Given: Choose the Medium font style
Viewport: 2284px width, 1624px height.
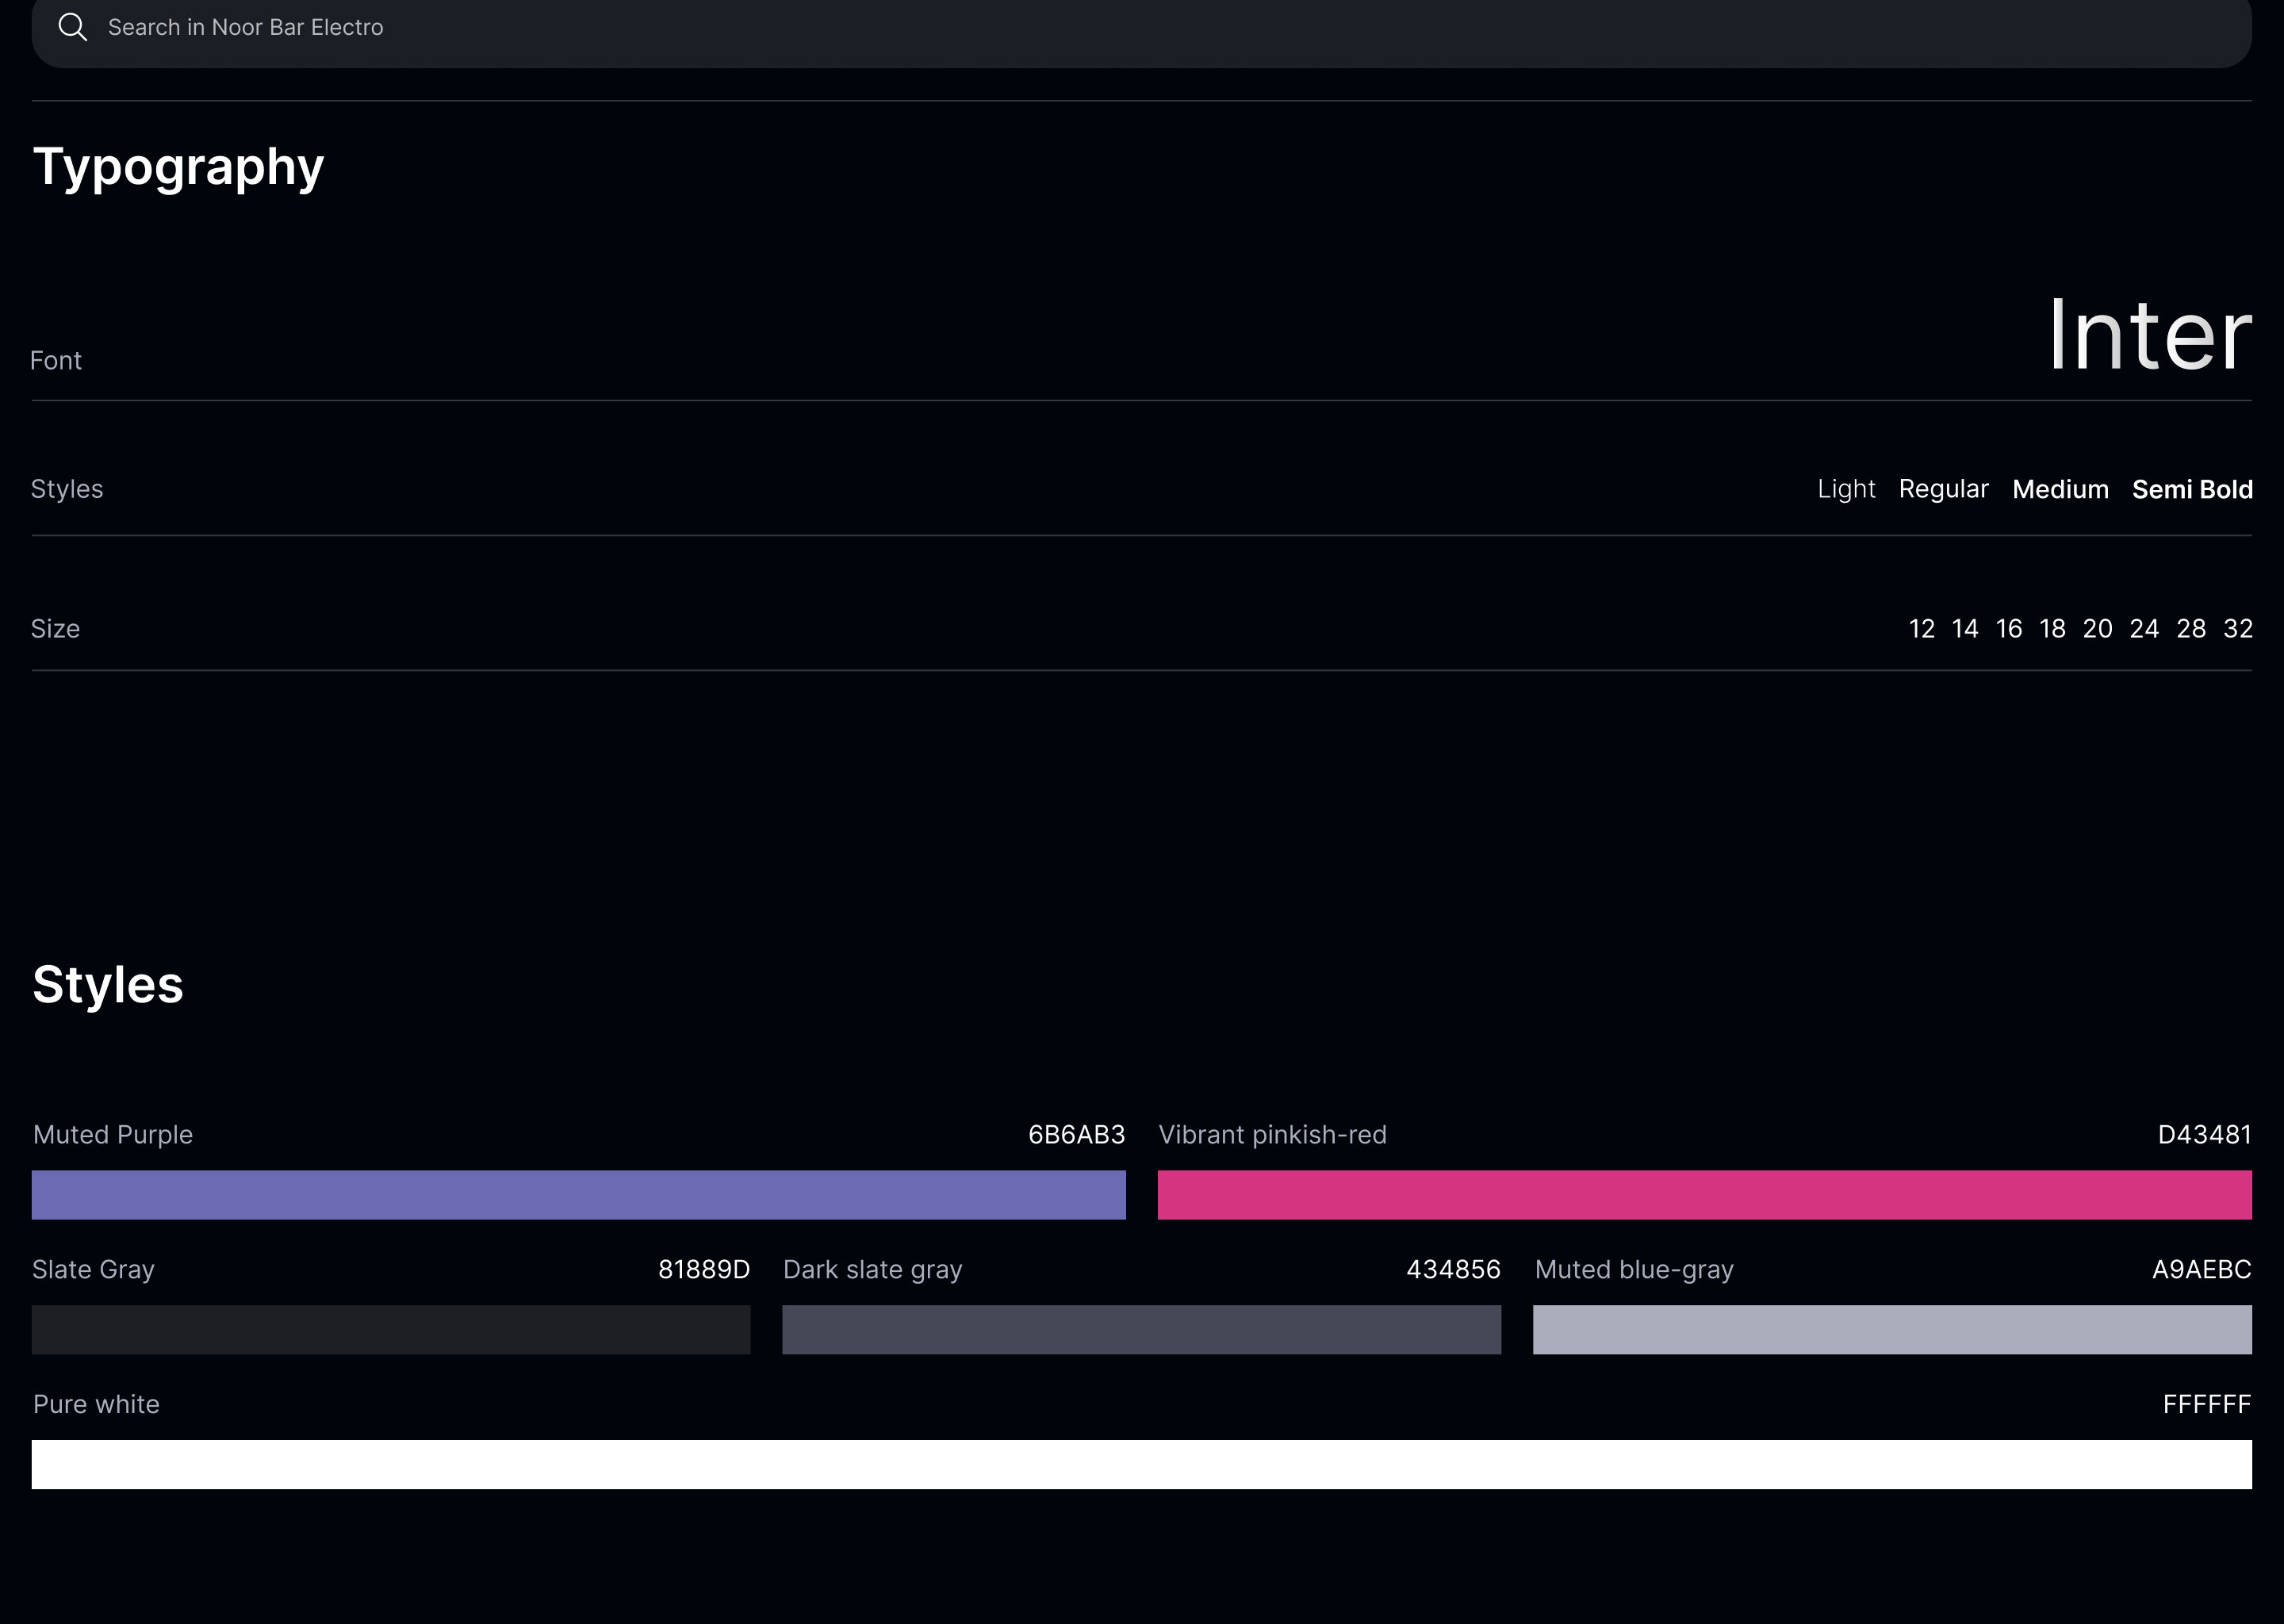Looking at the screenshot, I should tap(2060, 489).
